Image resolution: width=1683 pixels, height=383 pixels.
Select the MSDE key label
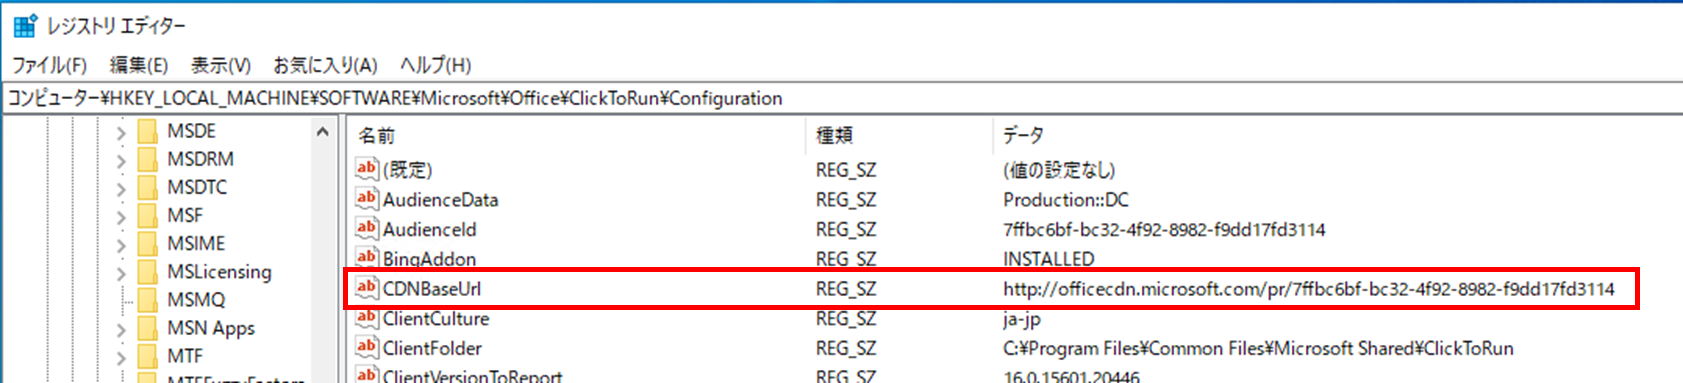click(191, 131)
